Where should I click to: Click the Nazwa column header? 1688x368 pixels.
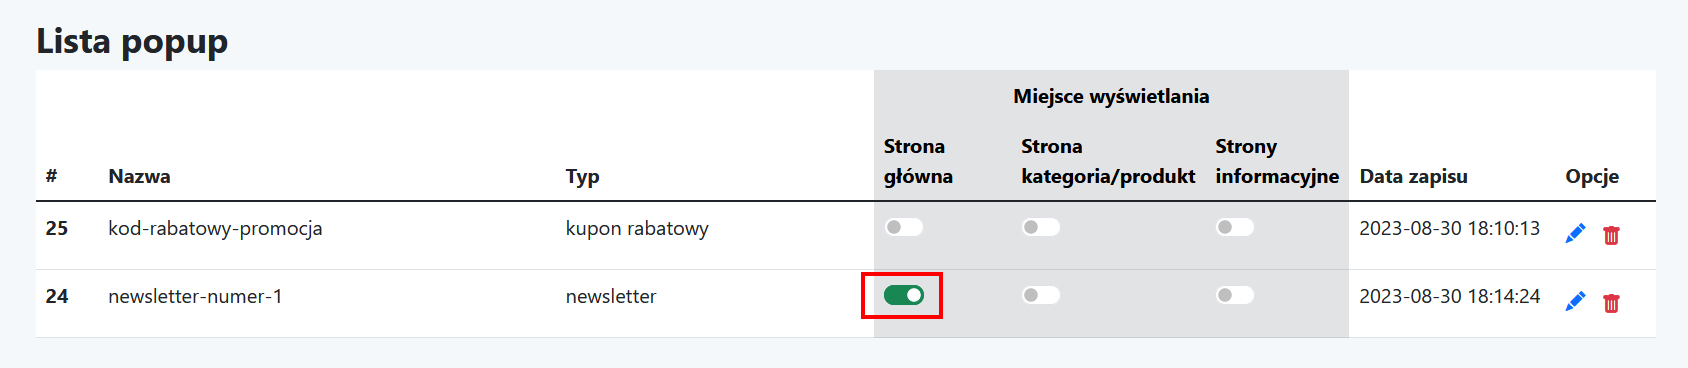(x=139, y=177)
